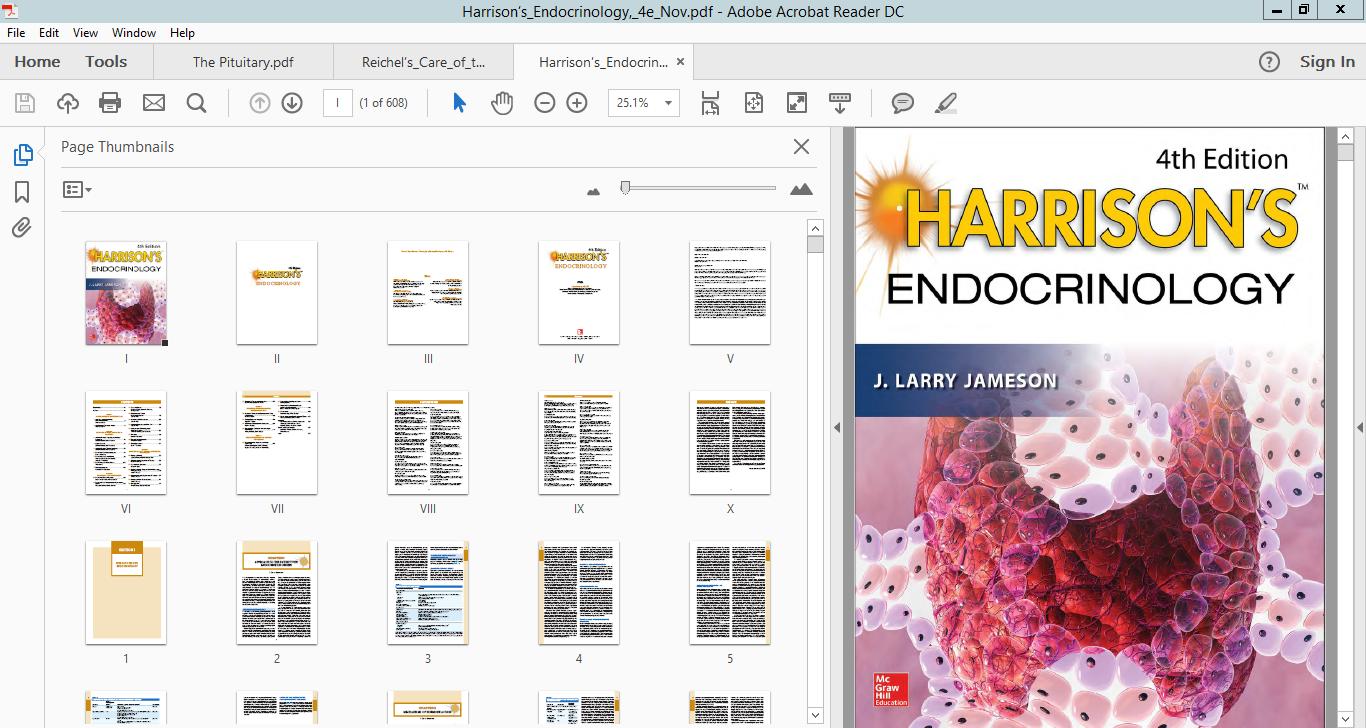Select page thumbnail III
Screen dimensions: 1366x728
pos(428,293)
